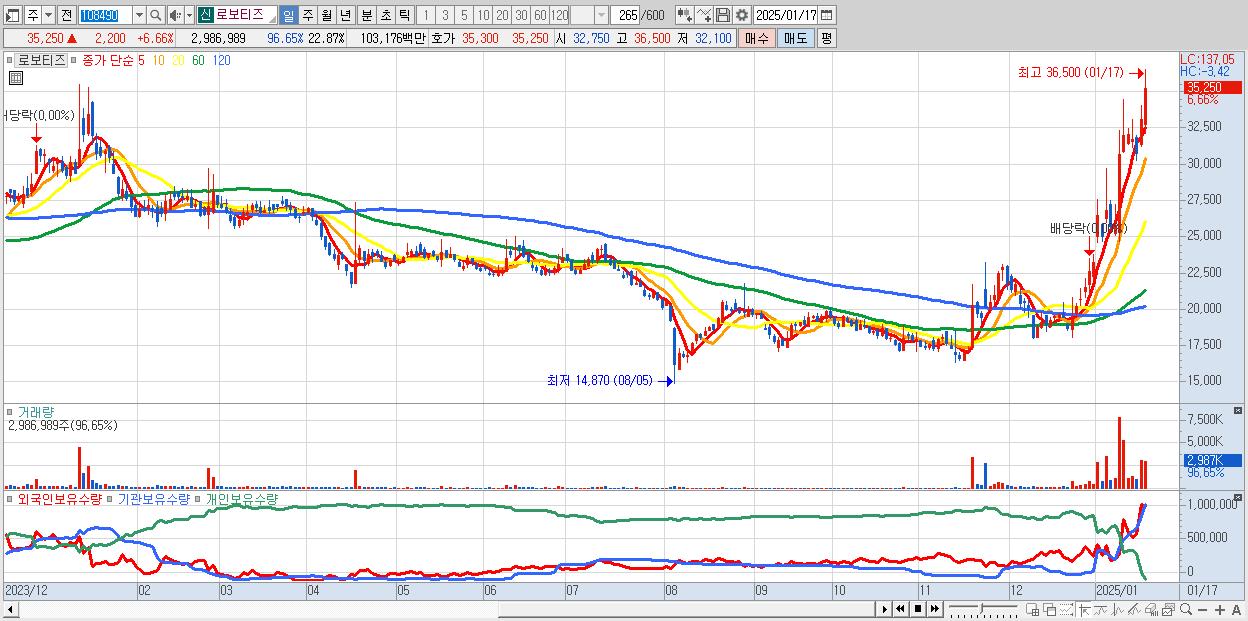
Task: Toggle the 신 credit badge button
Action: coord(204,15)
